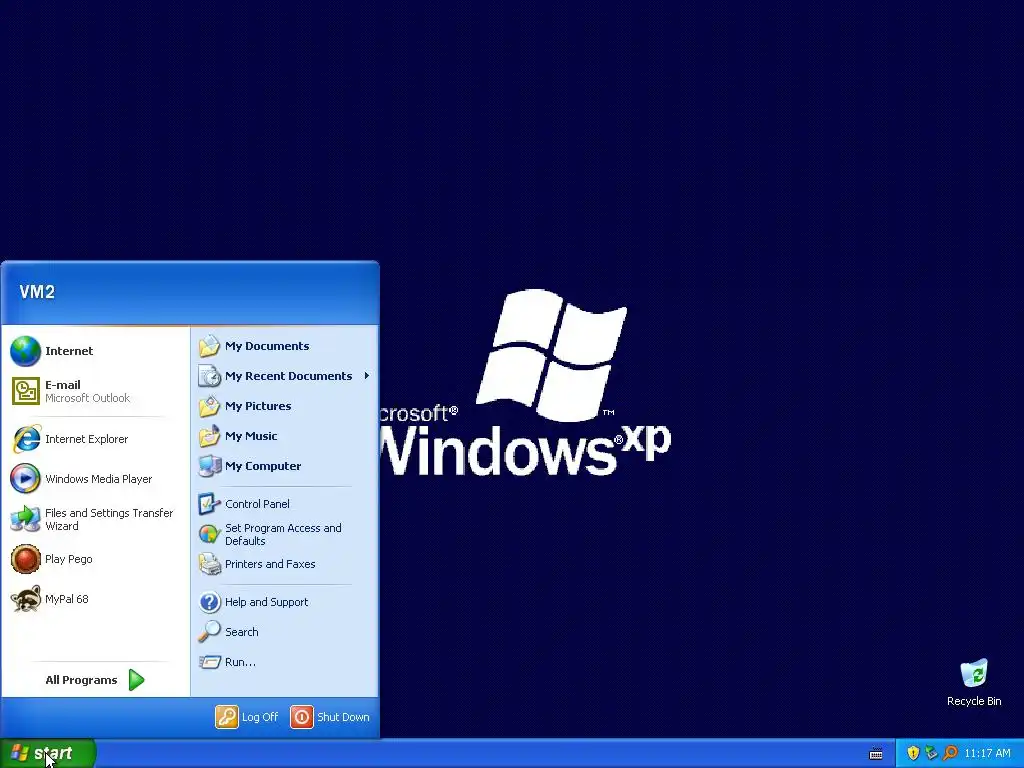Open the Microsoft Outlook E-mail icon
Screen dimensions: 1024x768
[x=25, y=391]
